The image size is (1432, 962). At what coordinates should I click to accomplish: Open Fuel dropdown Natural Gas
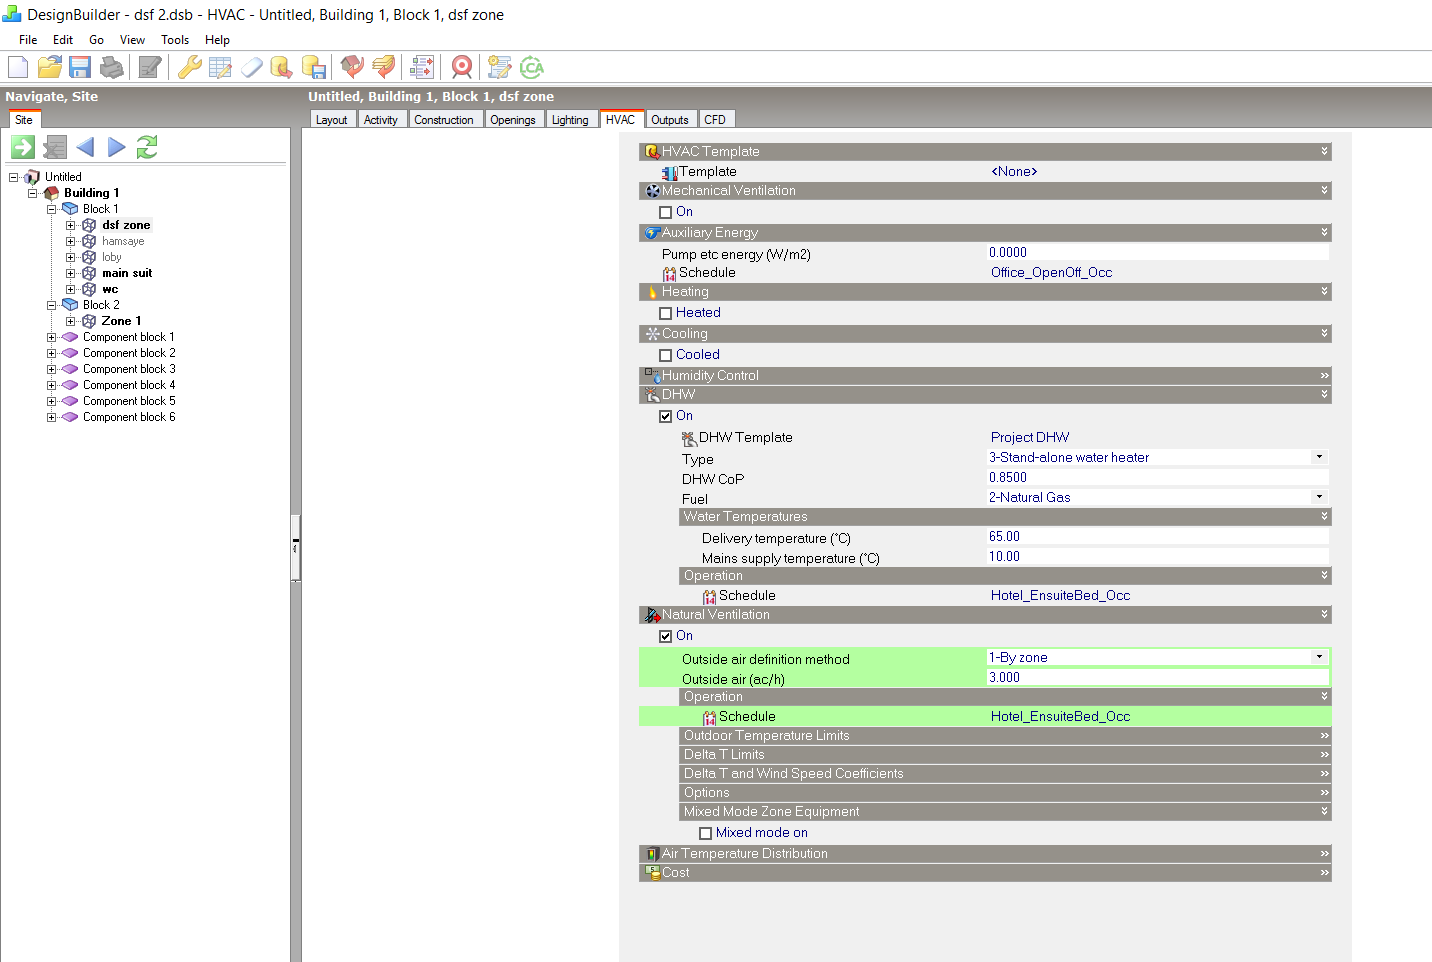point(1319,497)
